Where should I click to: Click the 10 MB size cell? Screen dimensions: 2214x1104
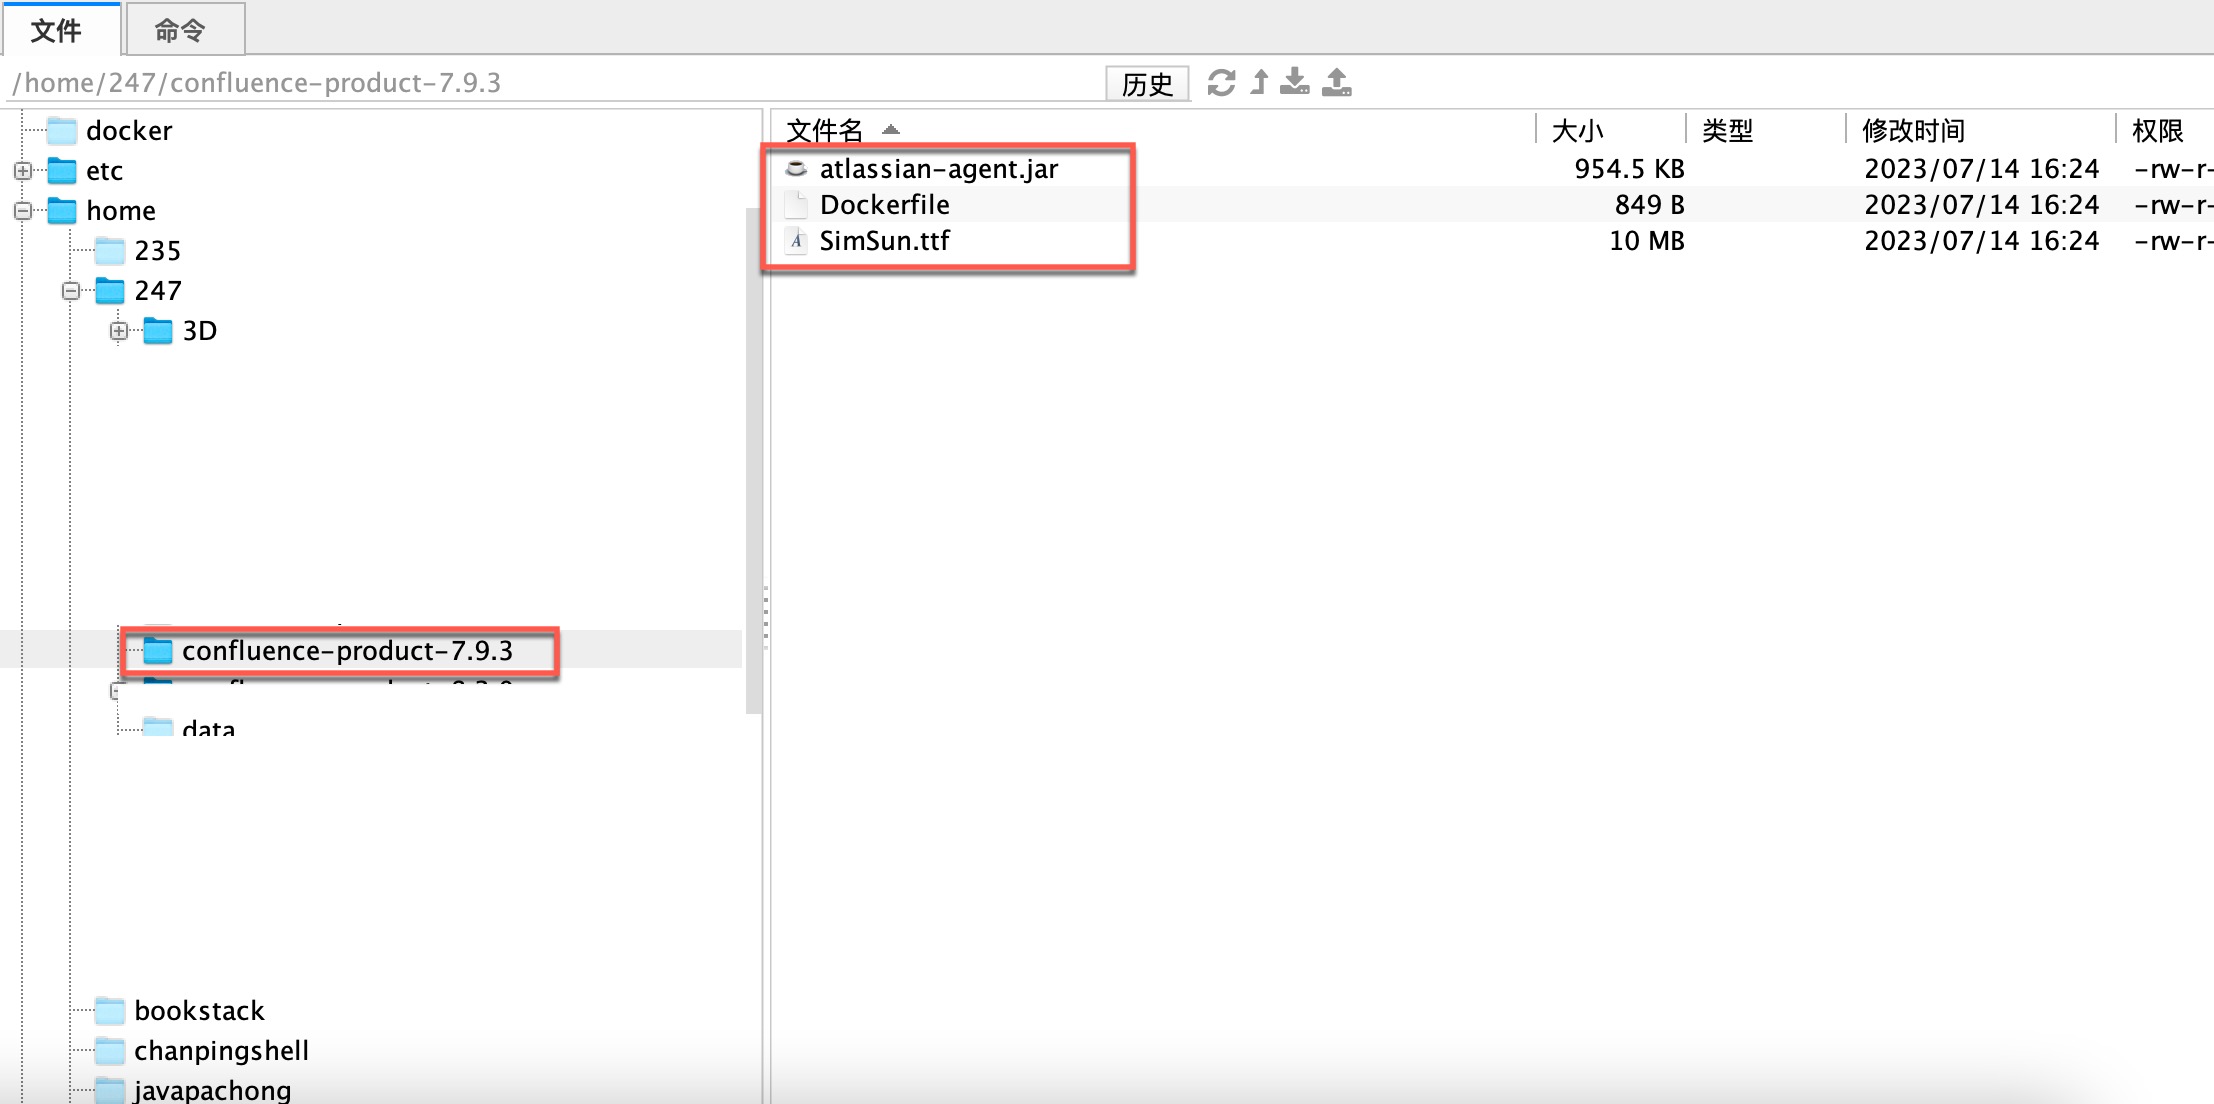pos(1646,241)
